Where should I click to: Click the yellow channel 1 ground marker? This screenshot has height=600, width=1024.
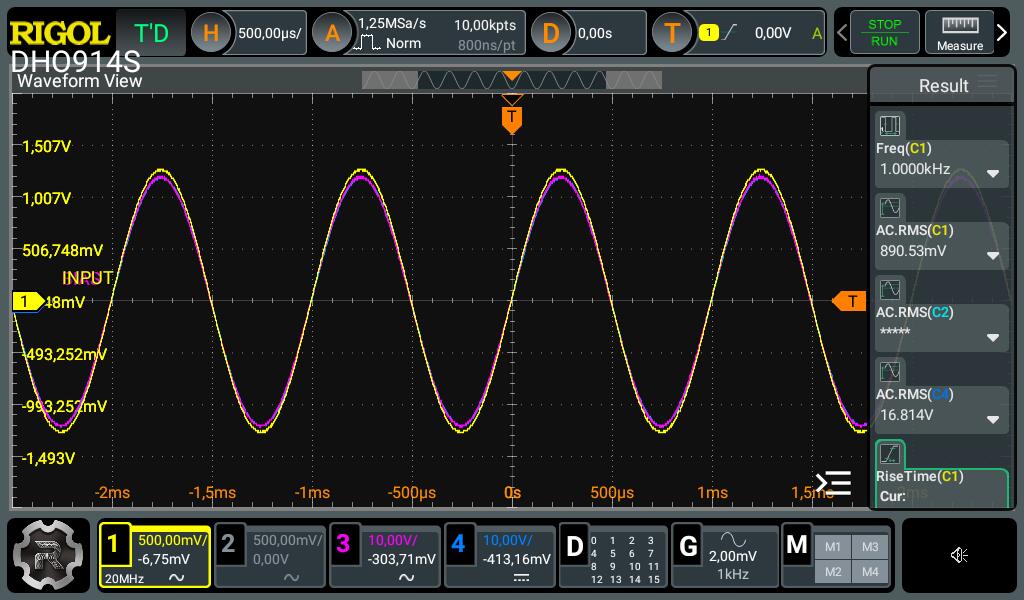tap(28, 301)
